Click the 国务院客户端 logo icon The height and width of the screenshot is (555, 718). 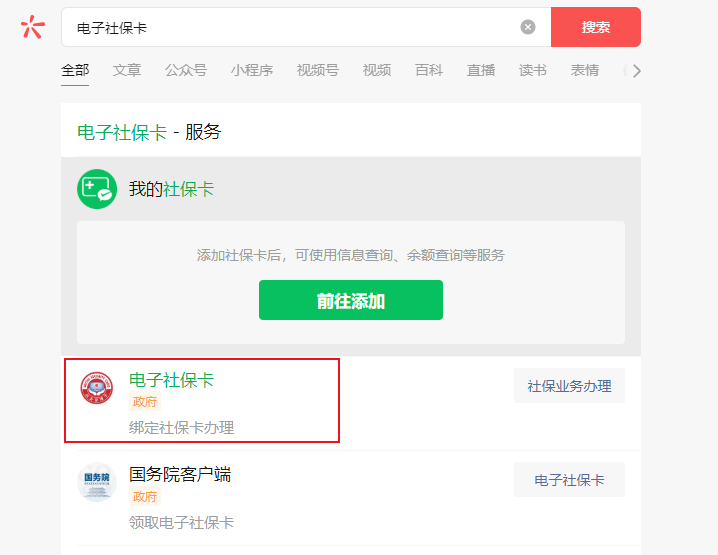coord(97,483)
